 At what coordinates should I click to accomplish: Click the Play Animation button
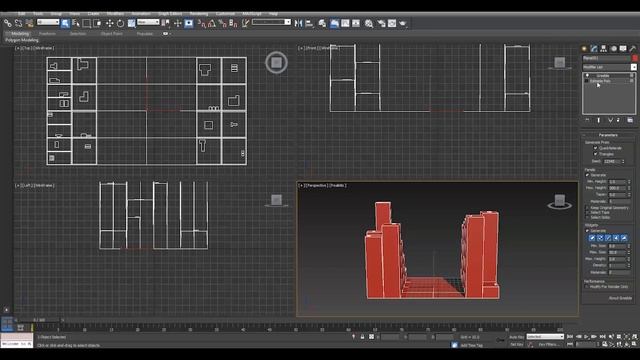coord(586,337)
